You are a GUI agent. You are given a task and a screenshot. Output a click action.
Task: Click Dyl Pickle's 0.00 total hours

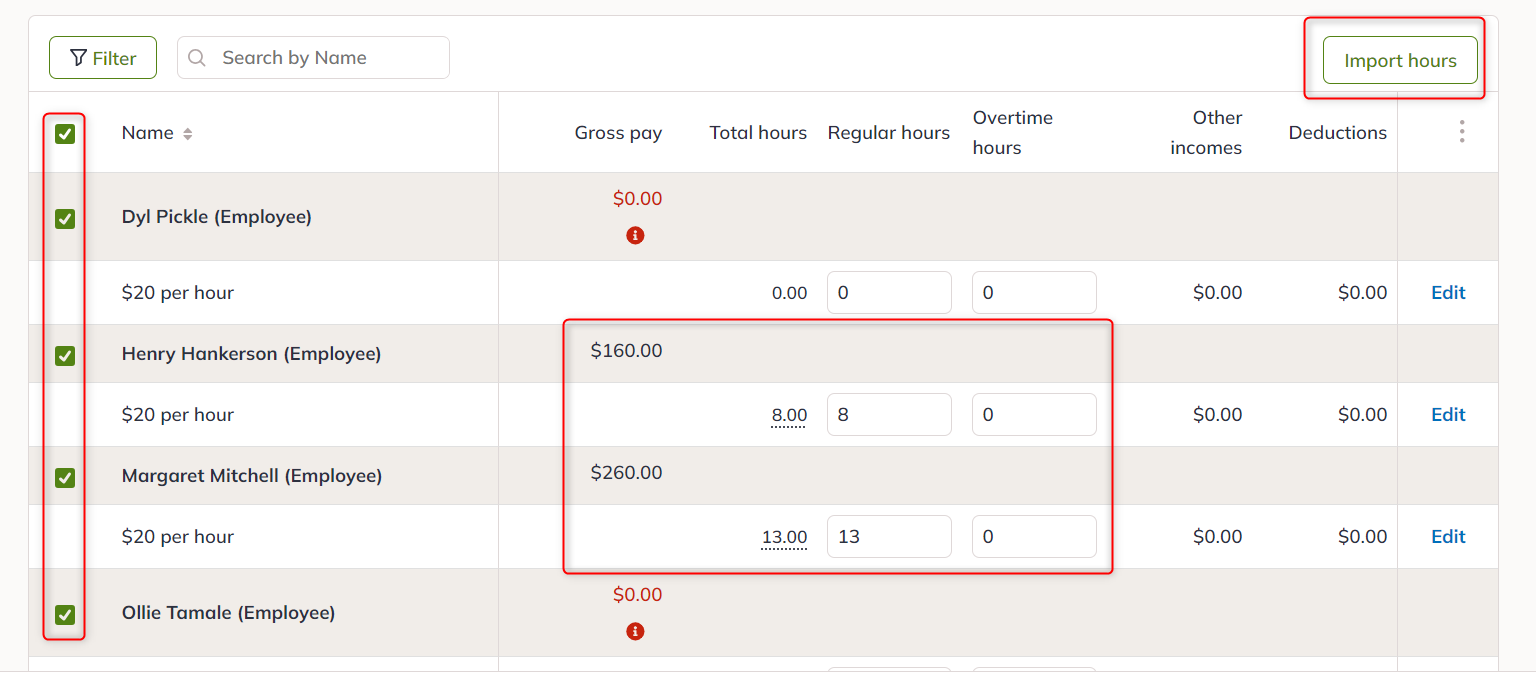[x=789, y=293]
